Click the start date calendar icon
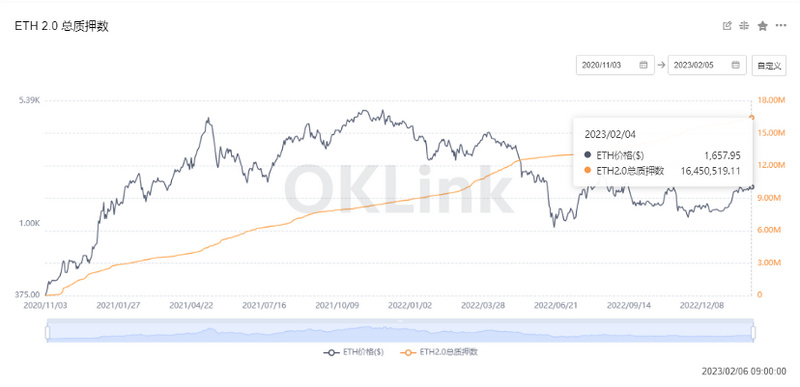The width and height of the screenshot is (800, 387). coord(643,65)
